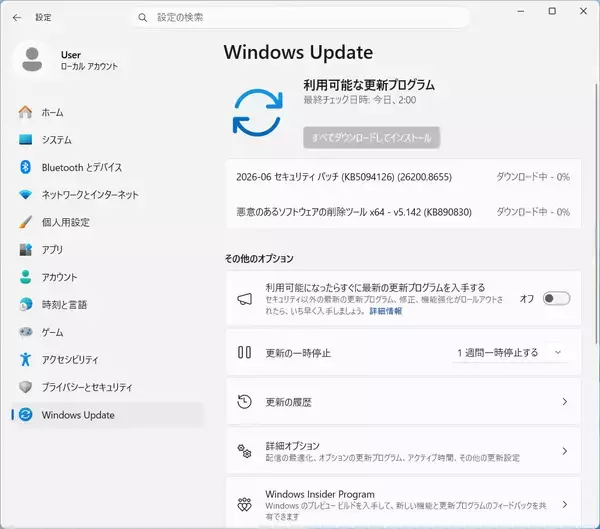Click the アクセシビリティ figure icon
Viewport: 600px width, 529px height.
[26, 359]
